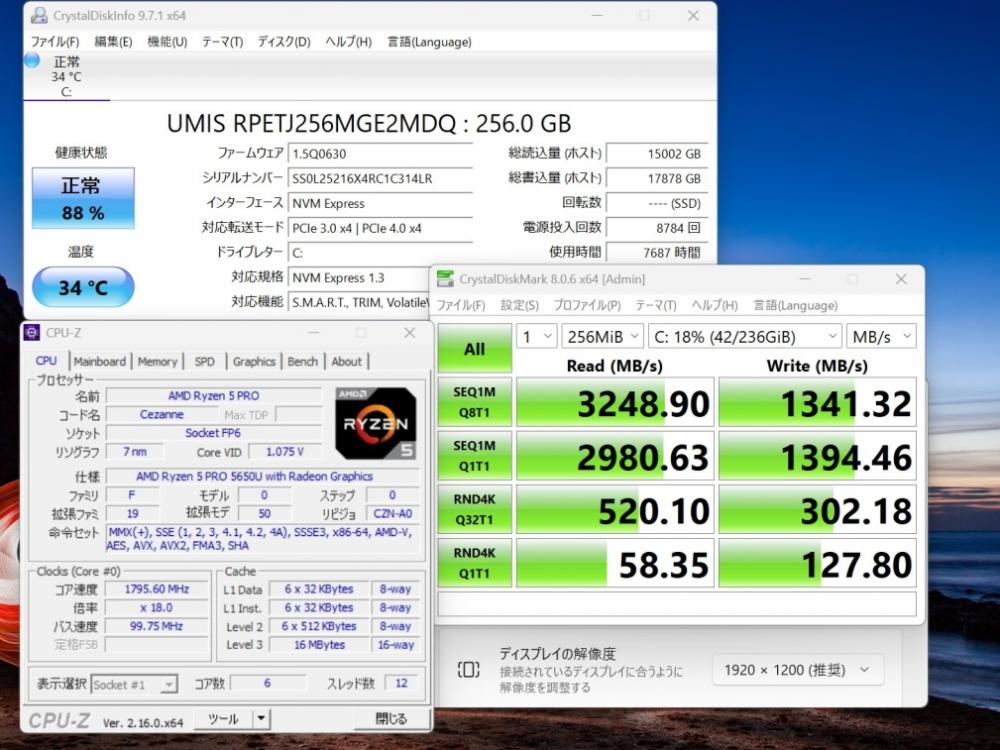Click the blue disk status orb for drive C:
1000x750 pixels.
pos(32,61)
